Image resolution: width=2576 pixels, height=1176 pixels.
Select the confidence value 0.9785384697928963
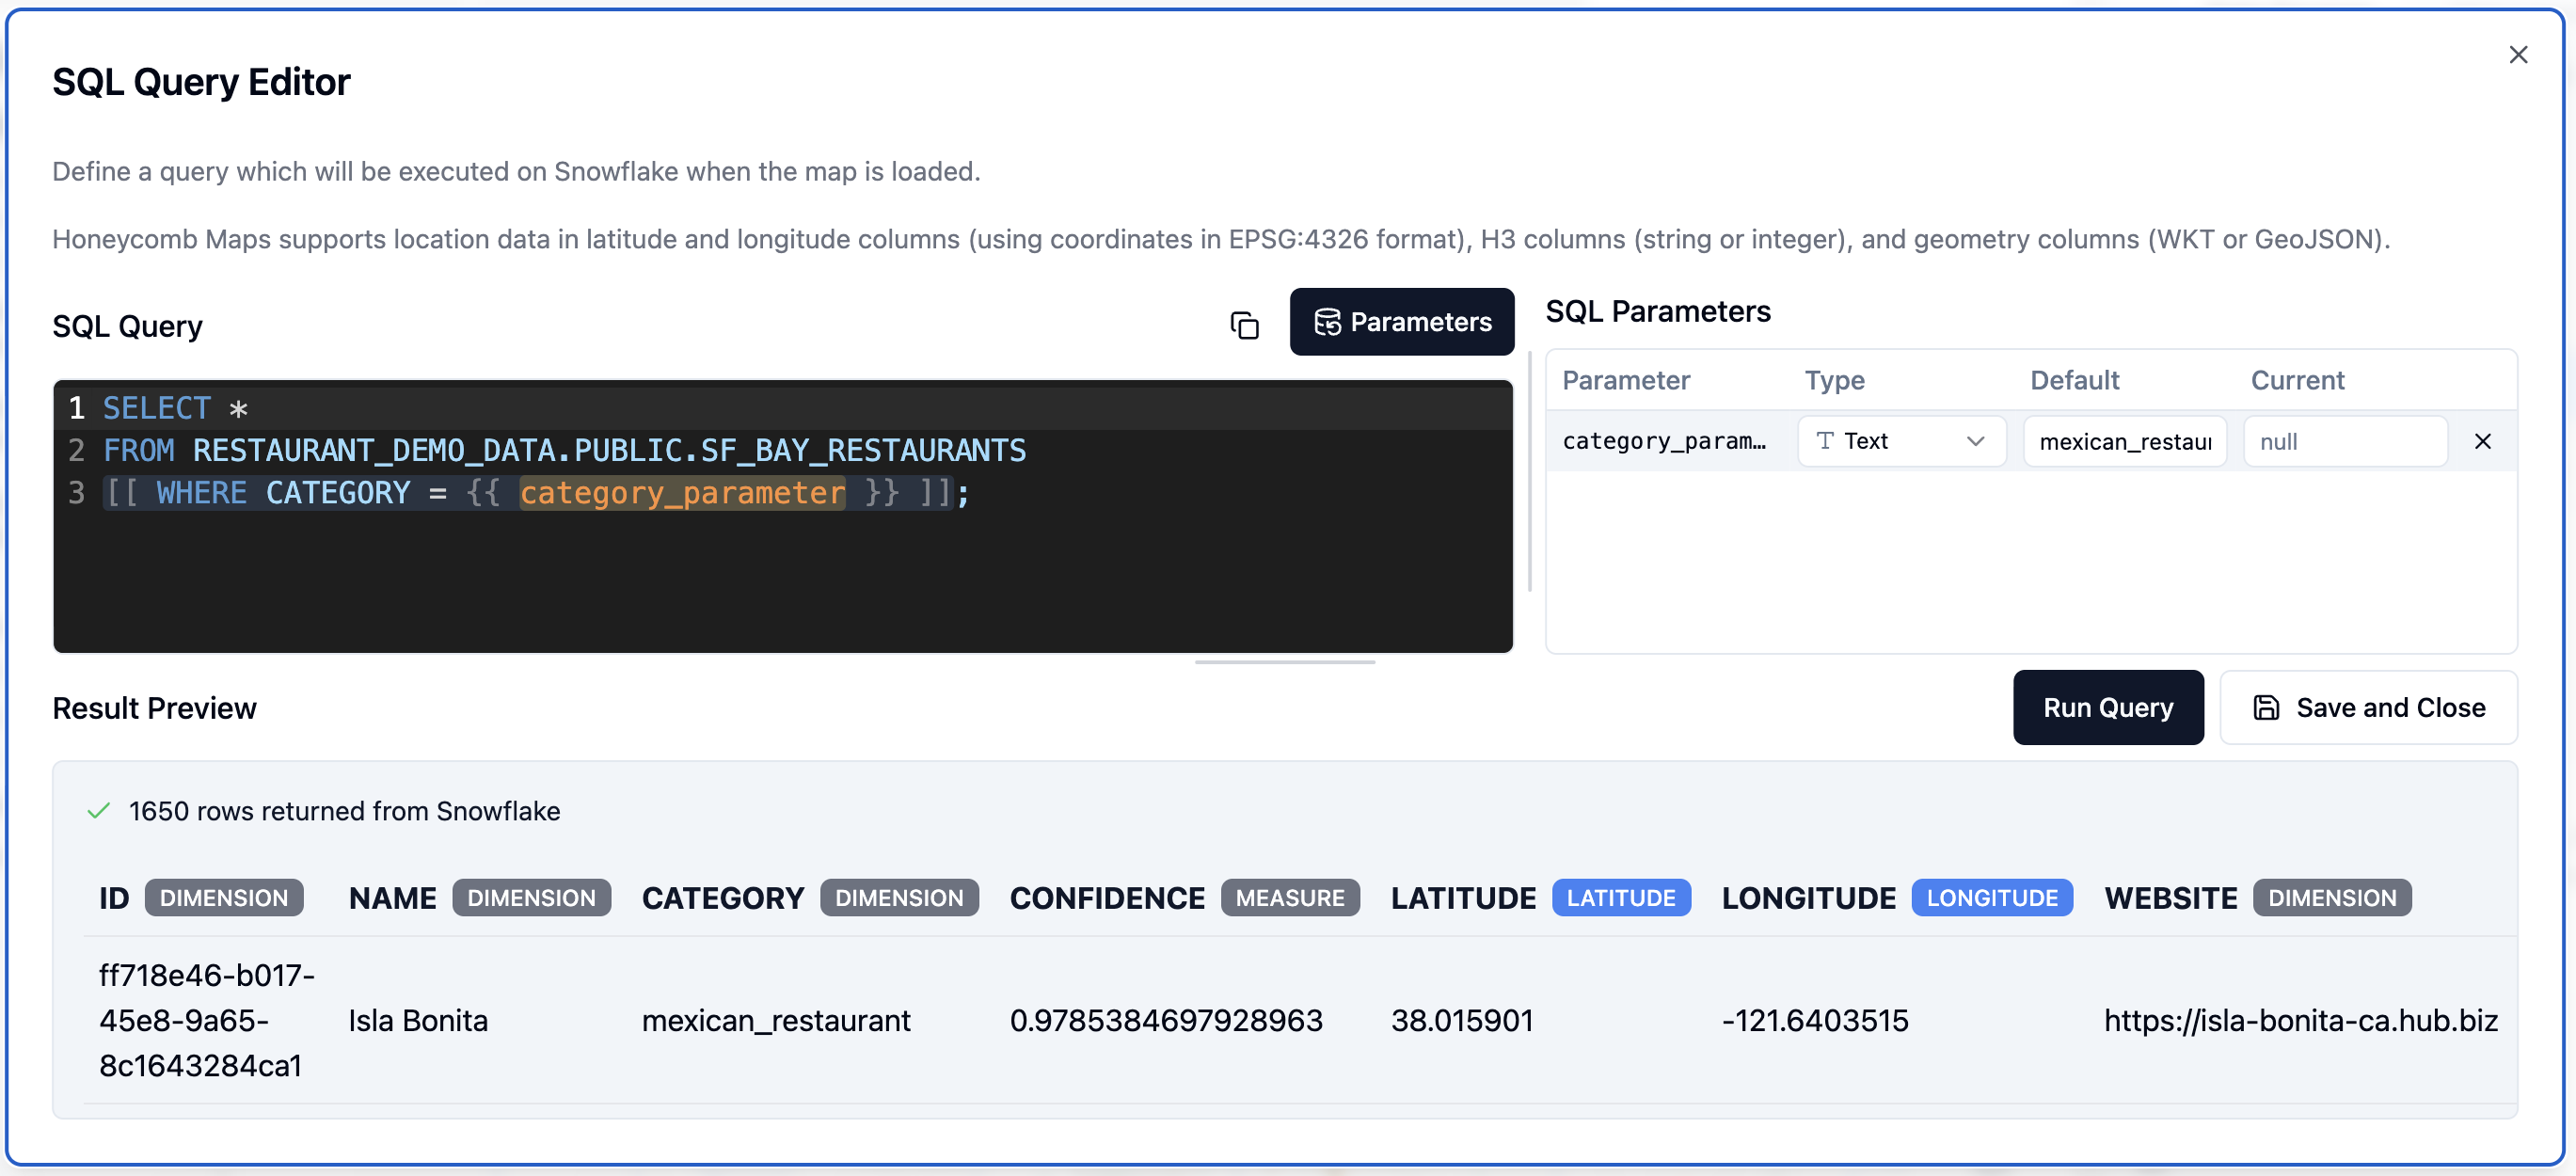click(1166, 1020)
